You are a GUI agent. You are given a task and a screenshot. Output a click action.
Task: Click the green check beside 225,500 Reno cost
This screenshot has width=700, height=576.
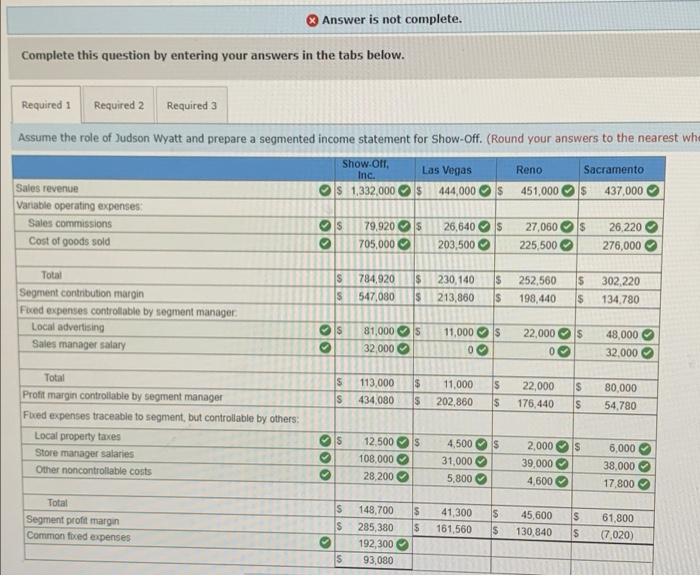click(x=567, y=245)
